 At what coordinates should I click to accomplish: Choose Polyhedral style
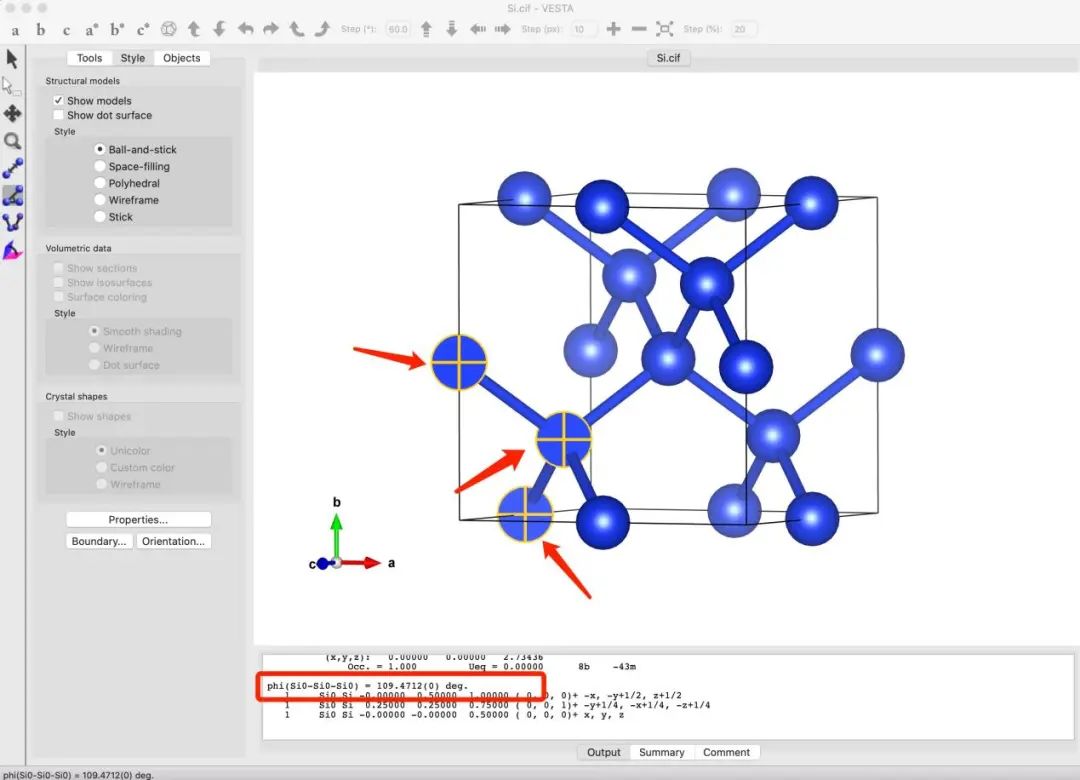(100, 183)
